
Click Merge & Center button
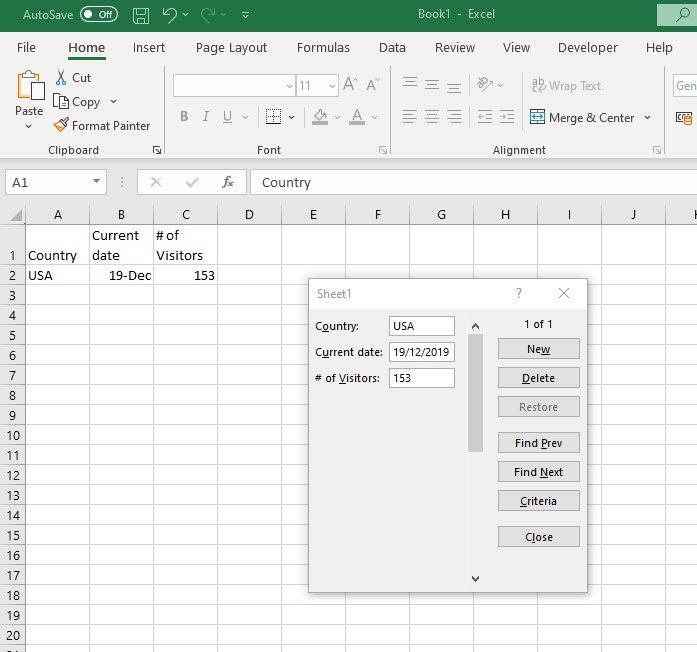(x=582, y=117)
